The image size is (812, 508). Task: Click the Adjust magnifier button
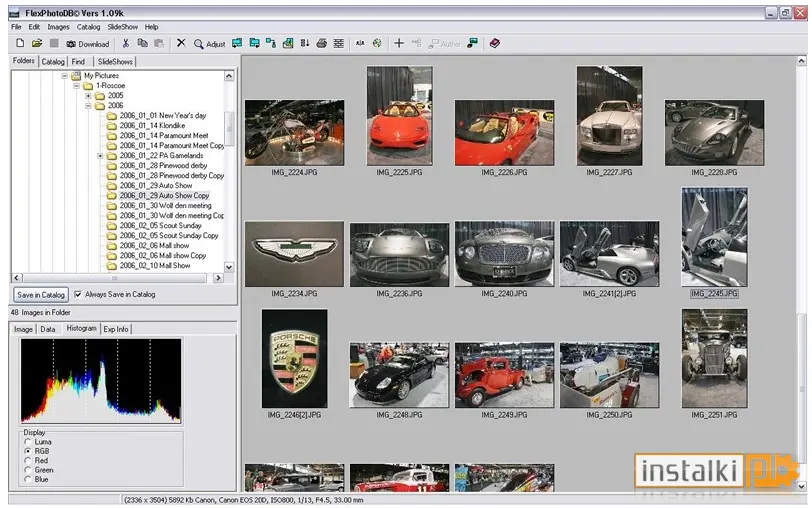(209, 44)
